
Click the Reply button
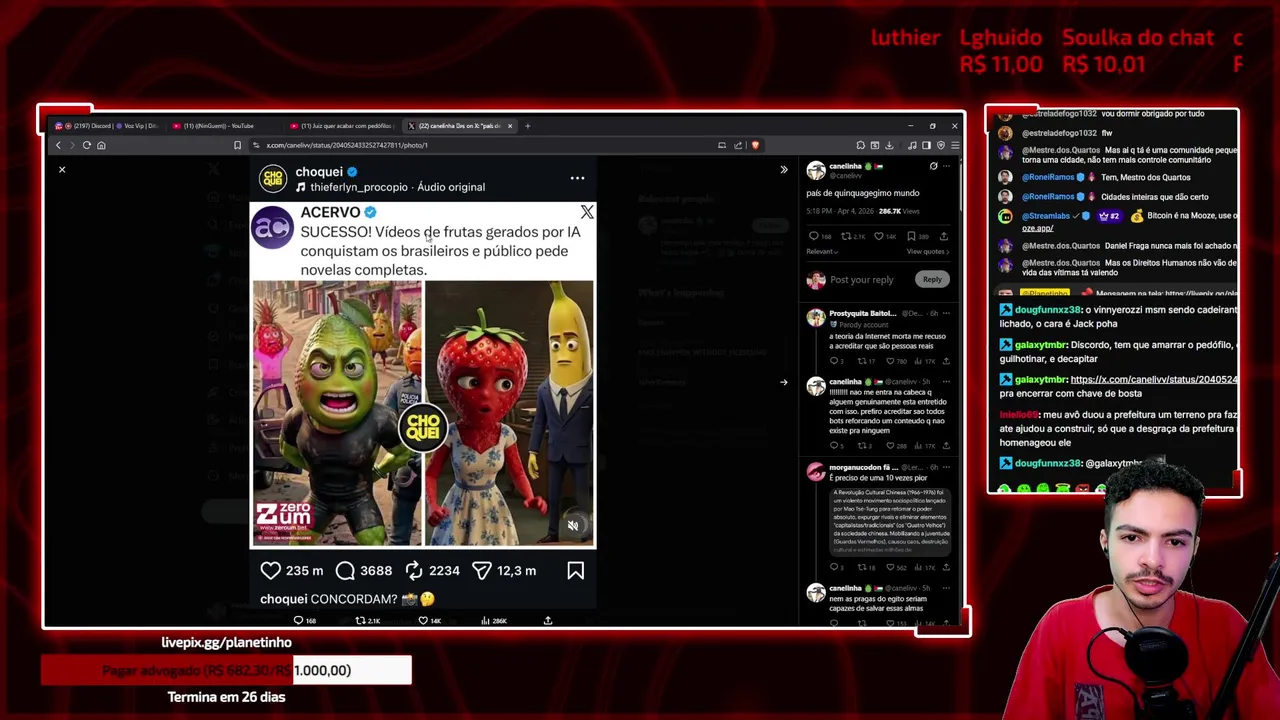click(931, 280)
